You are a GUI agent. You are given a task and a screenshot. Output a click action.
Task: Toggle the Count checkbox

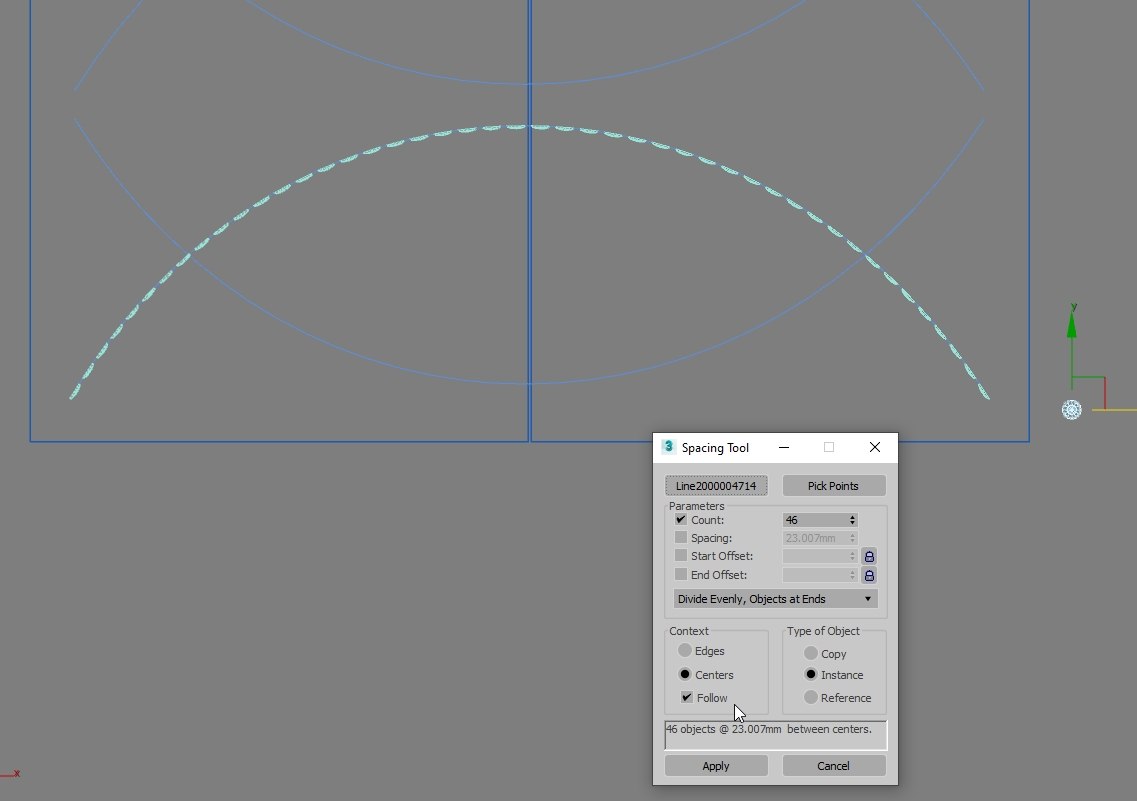tap(680, 520)
